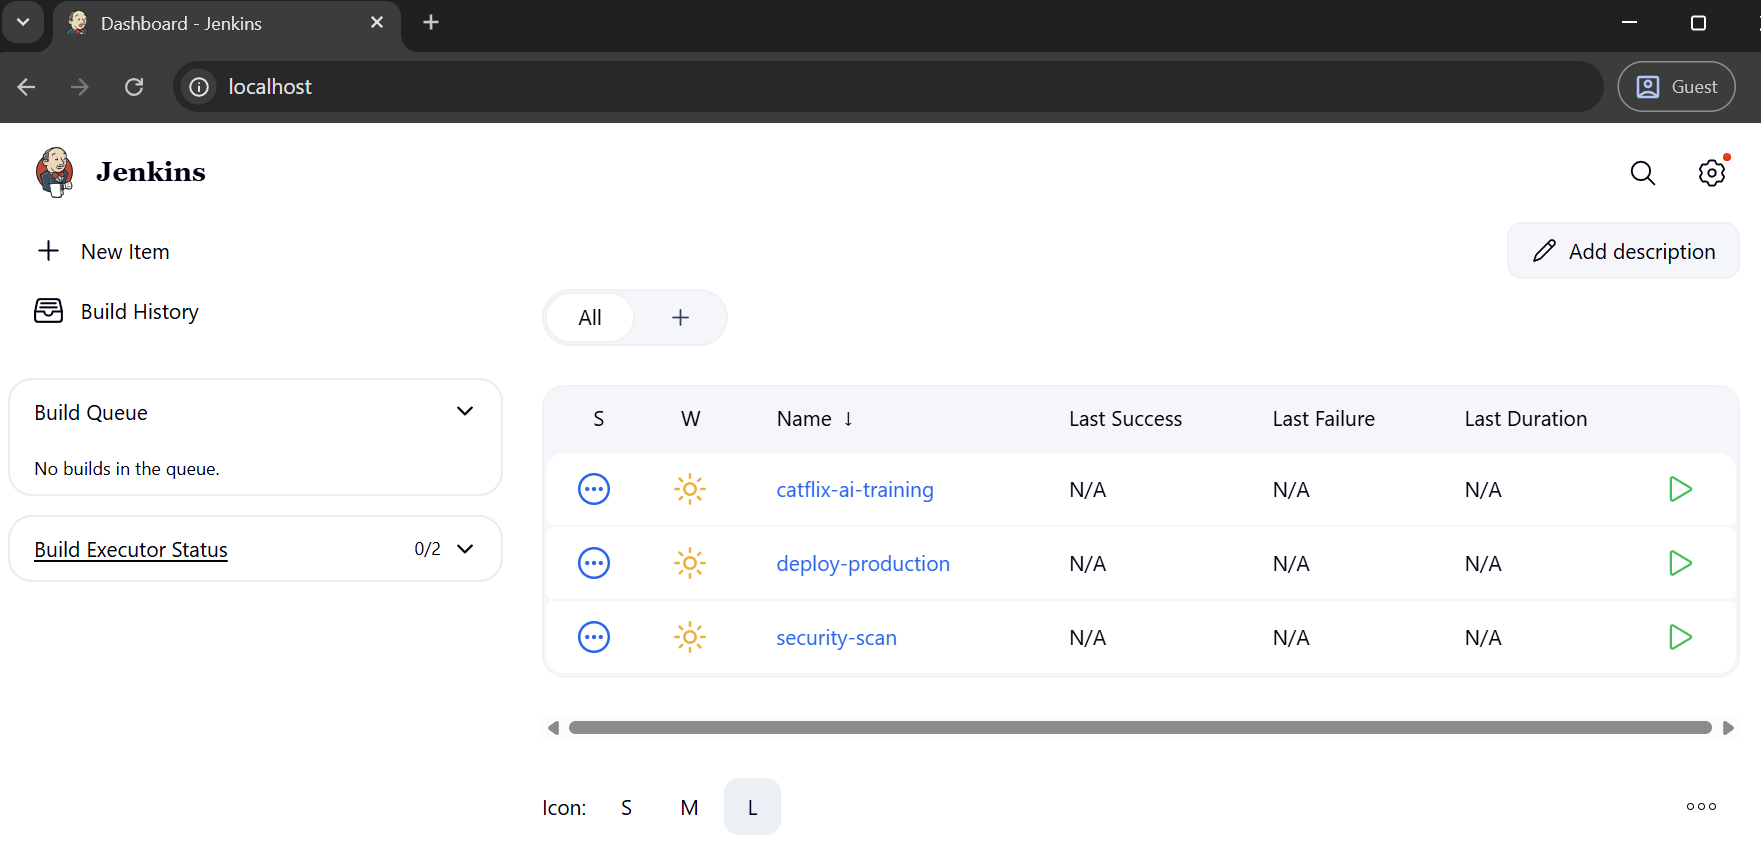The image size is (1761, 856).
Task: Open the security-scan job
Action: pos(836,638)
